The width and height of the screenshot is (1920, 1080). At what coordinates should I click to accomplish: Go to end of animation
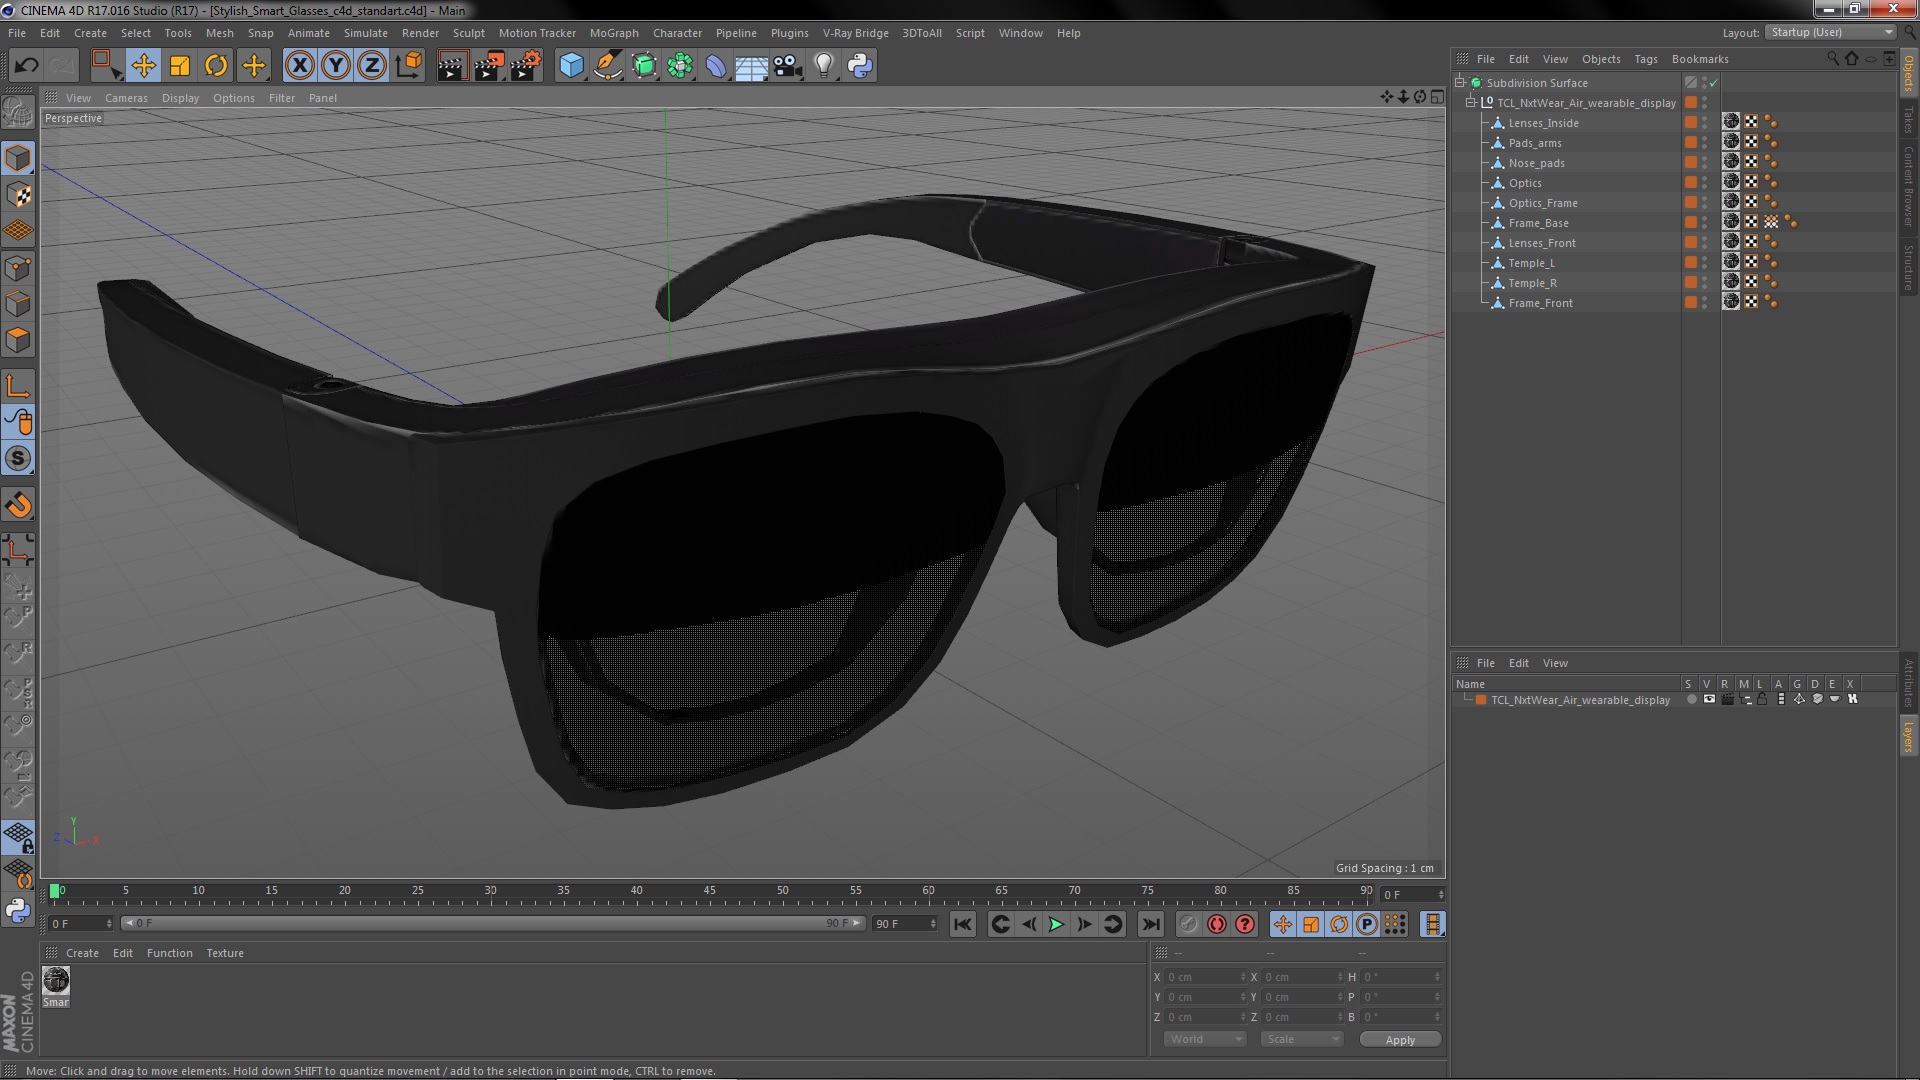pos(1151,925)
